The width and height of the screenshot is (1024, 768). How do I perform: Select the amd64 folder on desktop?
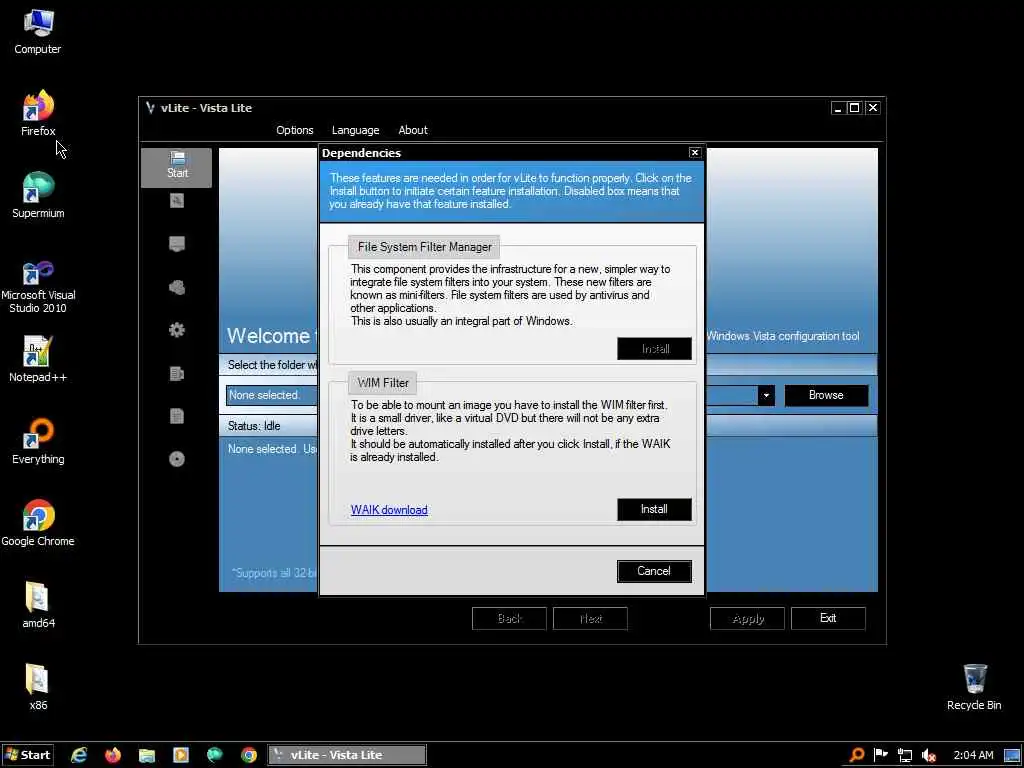(x=38, y=605)
